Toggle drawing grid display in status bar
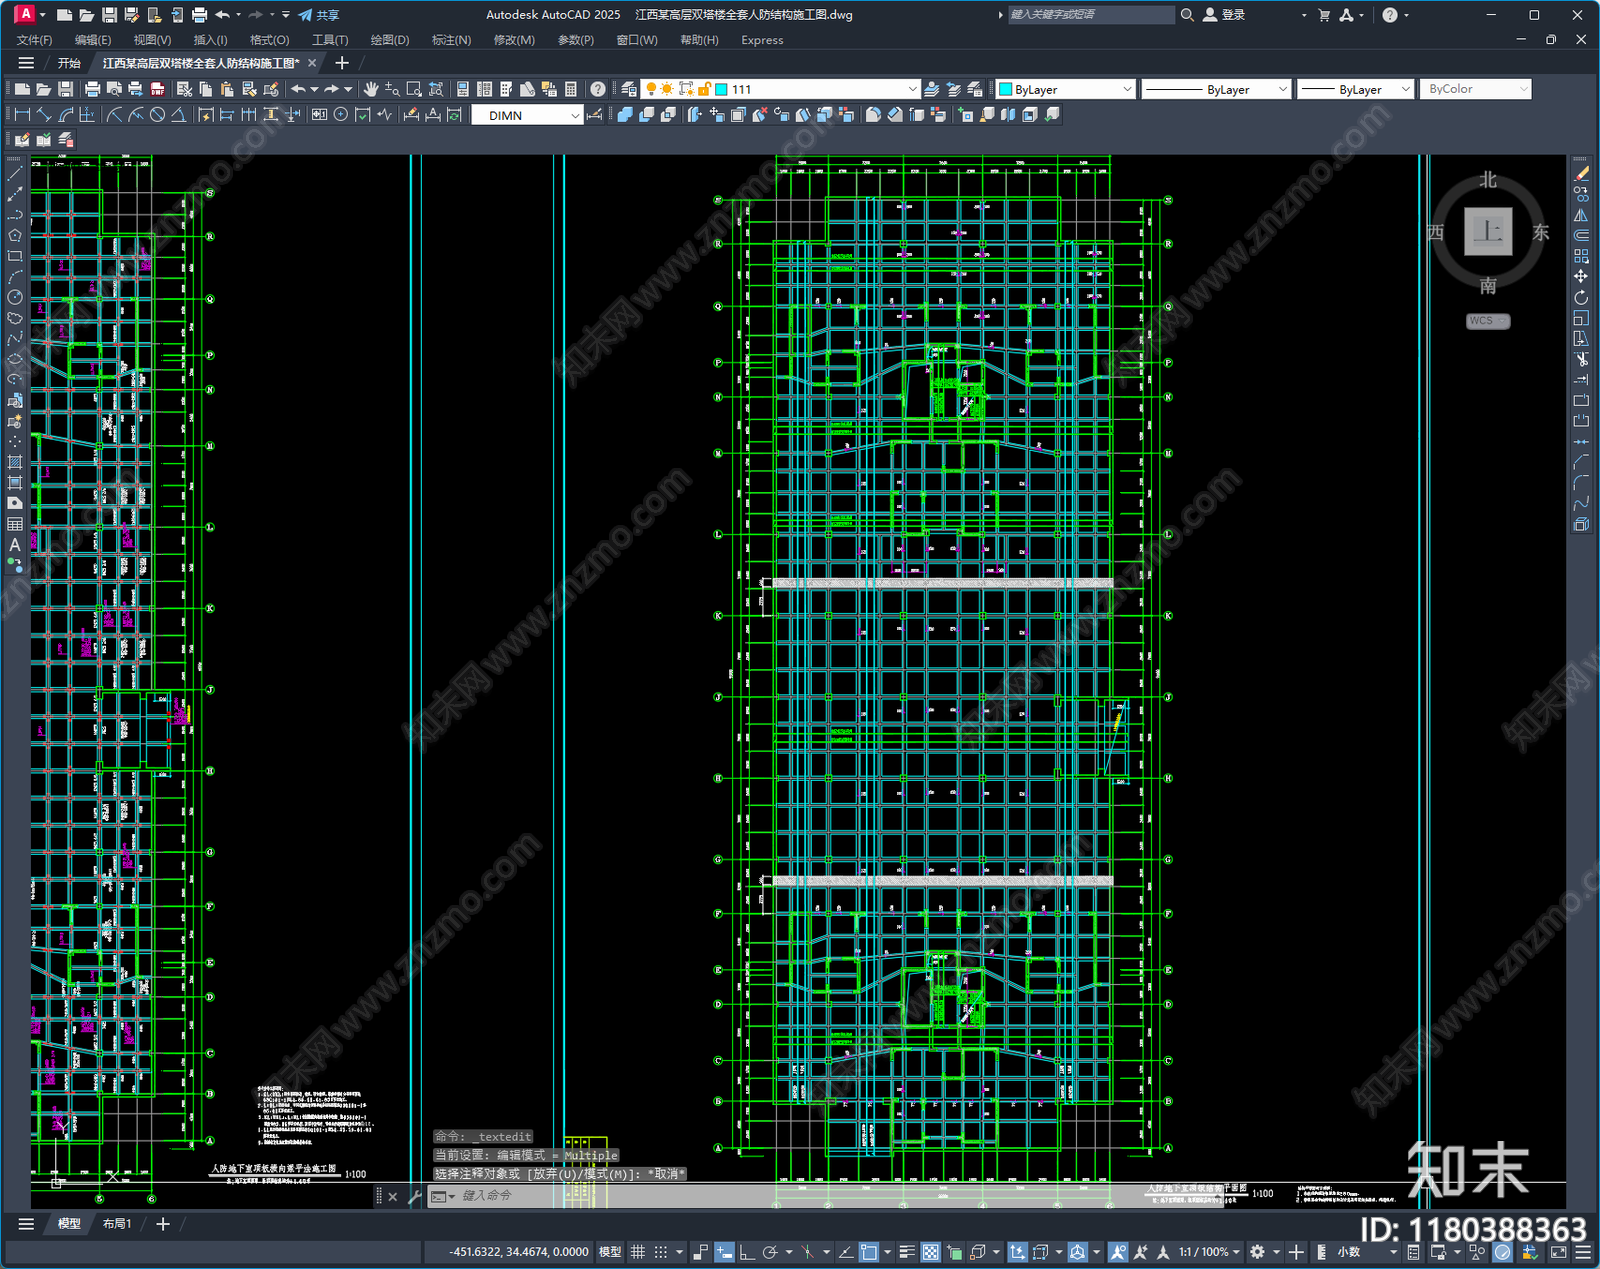Screen dimensions: 1600x1269 638,1252
